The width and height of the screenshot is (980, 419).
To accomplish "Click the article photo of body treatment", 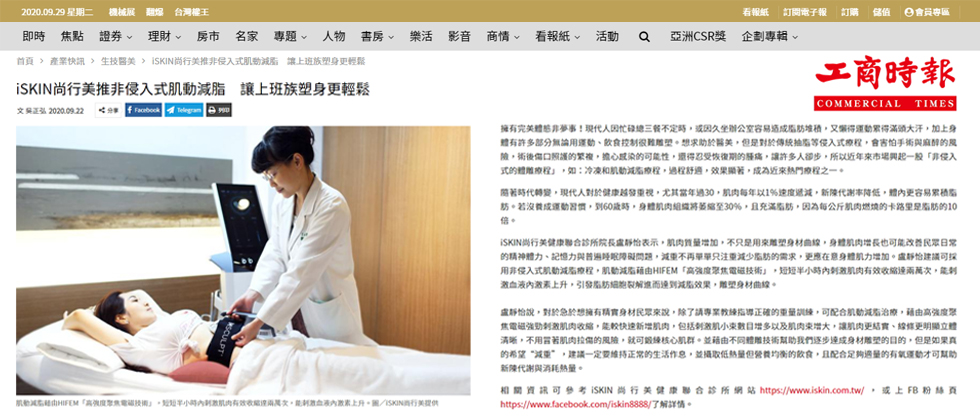I will tap(243, 260).
